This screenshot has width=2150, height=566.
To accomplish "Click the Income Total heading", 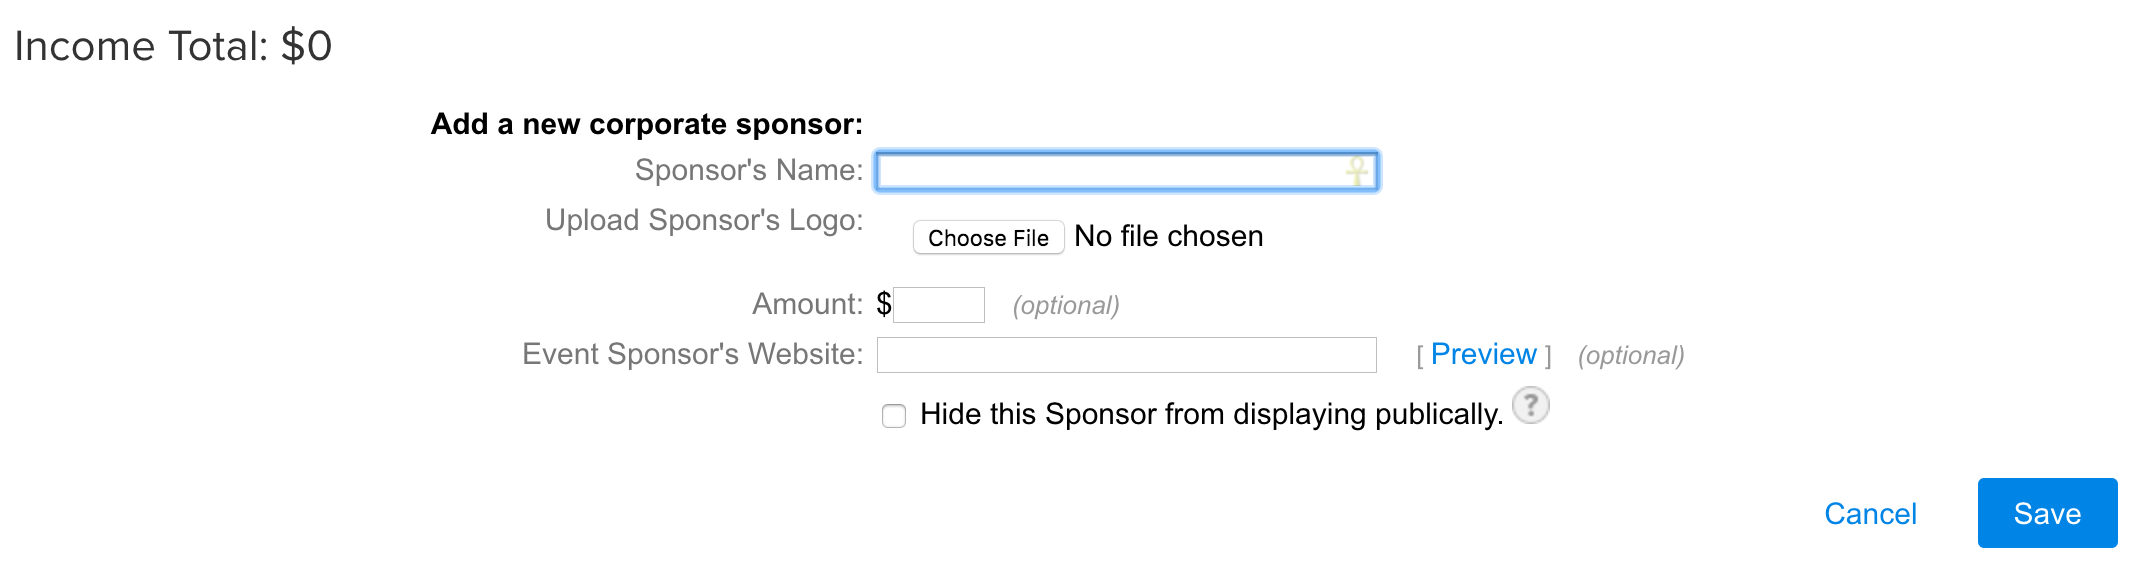I will coord(173,46).
